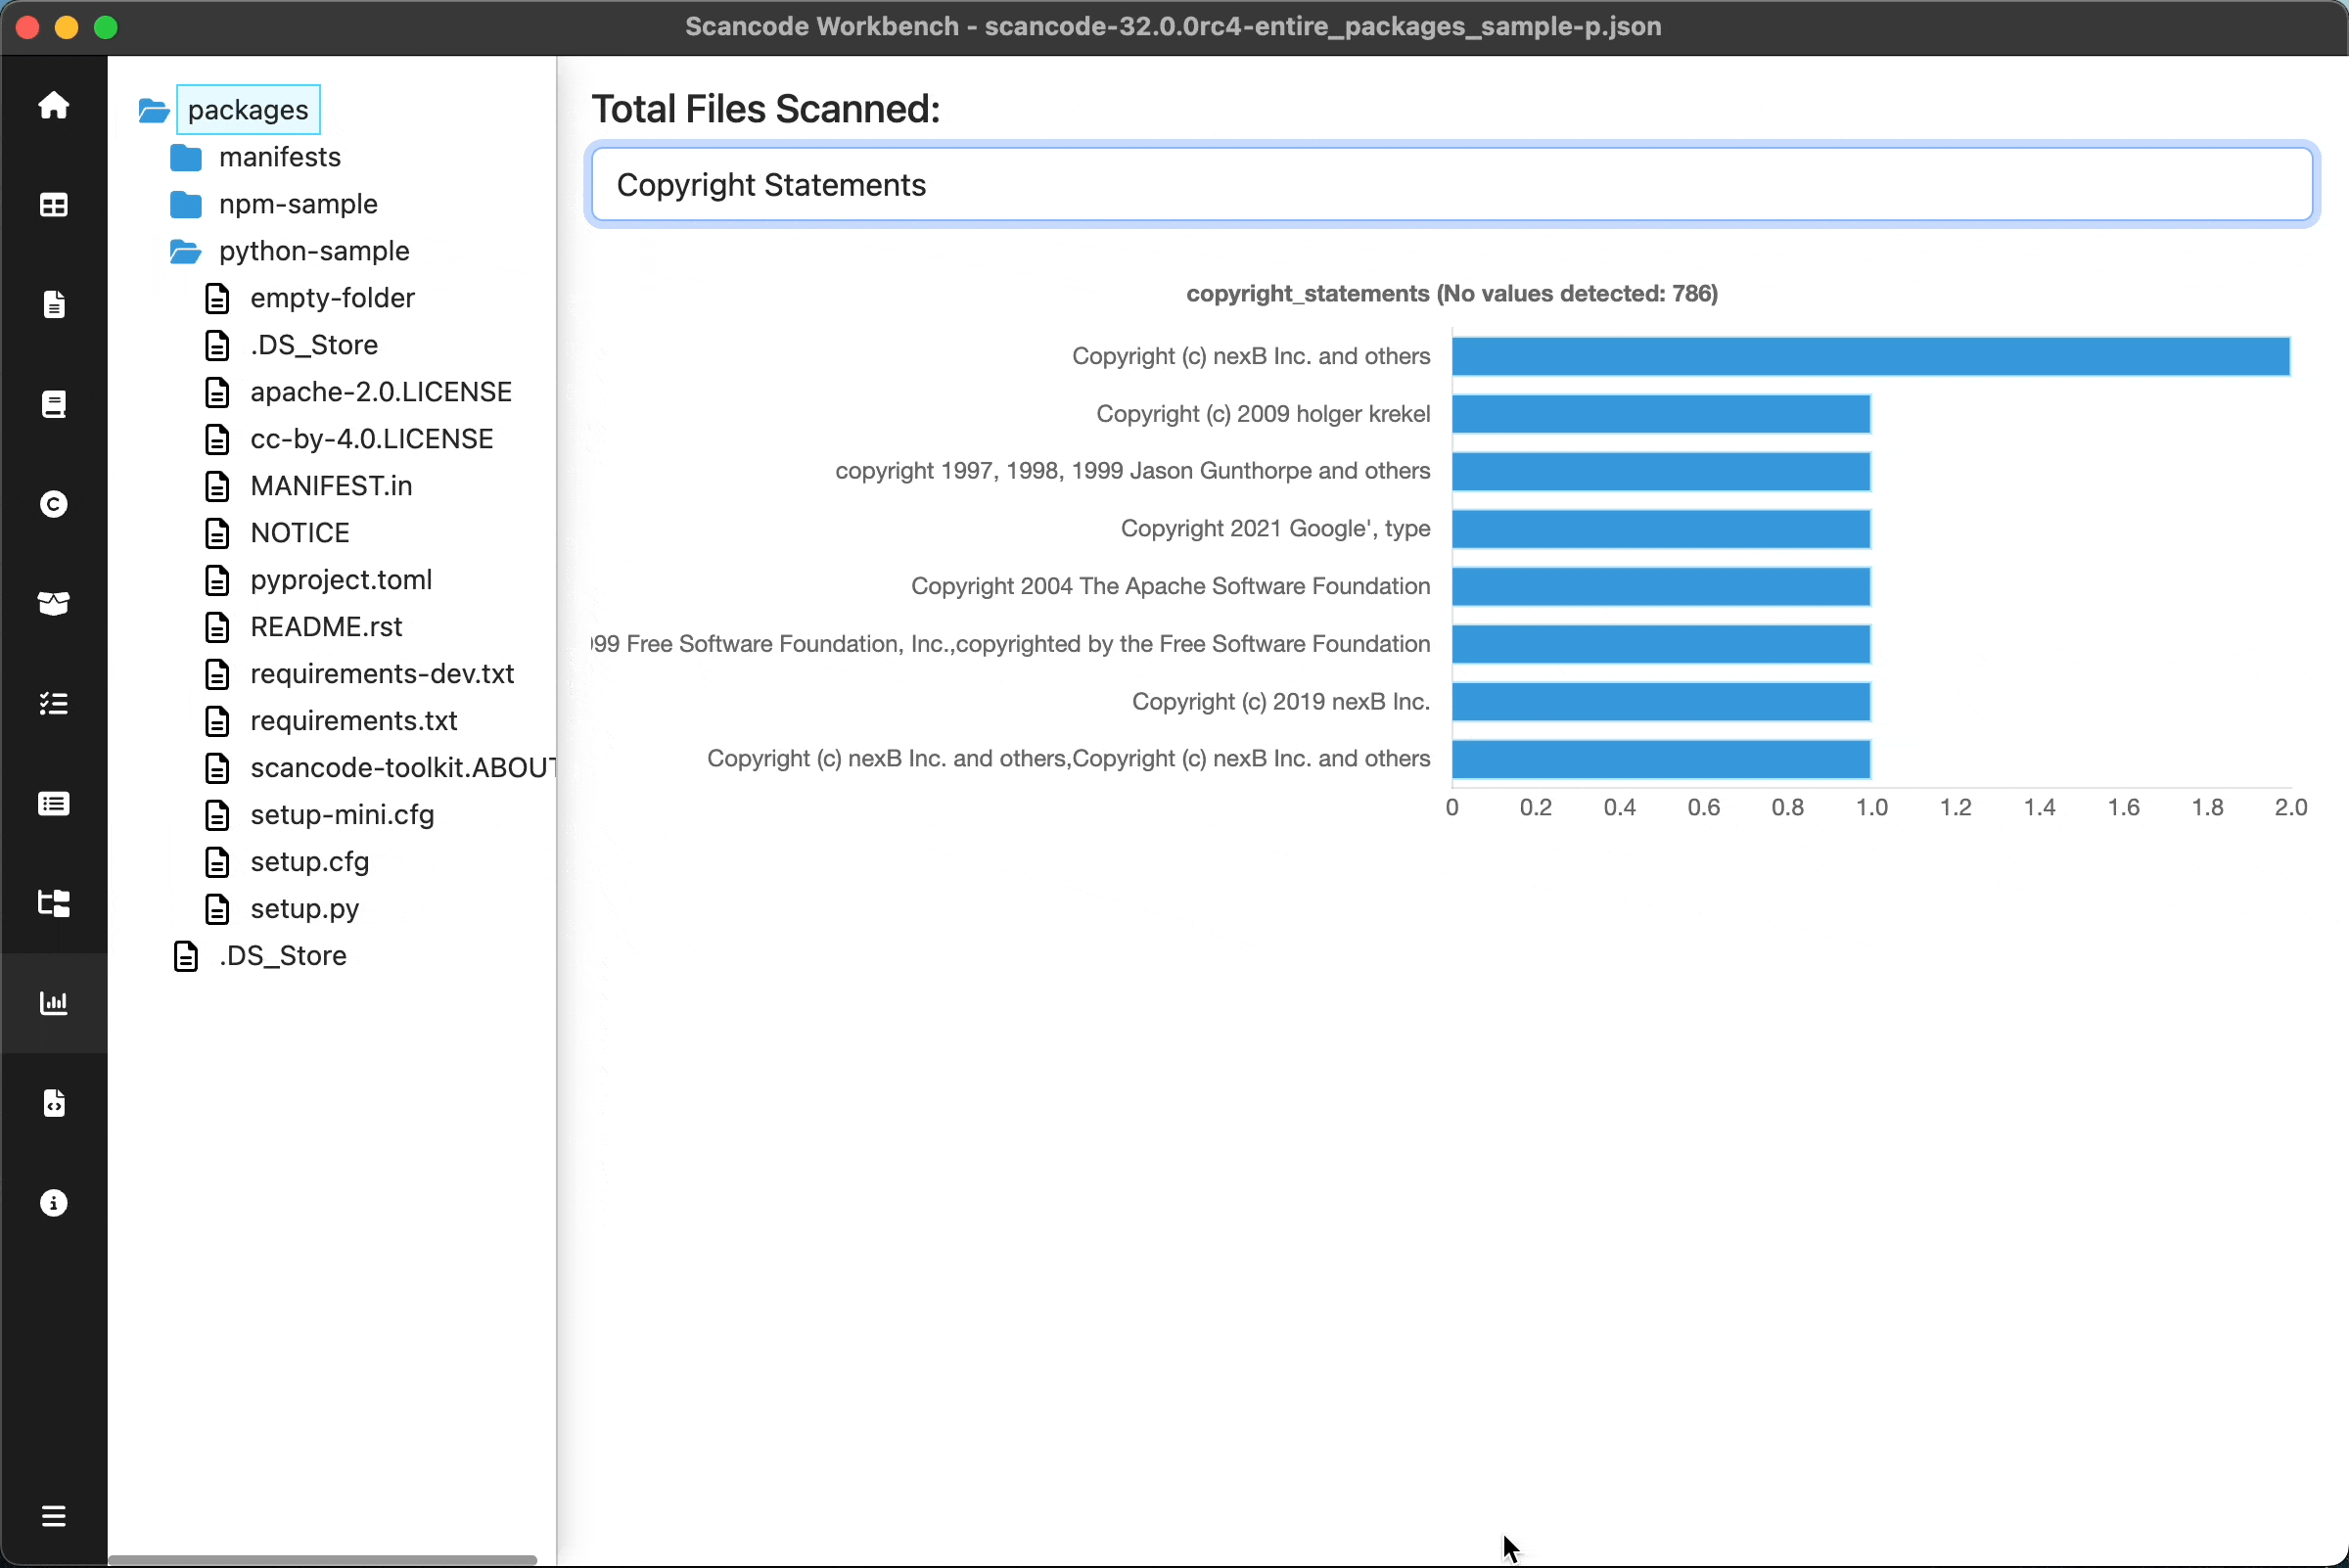Select requirements-dev.txt file
Screen dimensions: 2349x1568
pyautogui.click(x=382, y=674)
